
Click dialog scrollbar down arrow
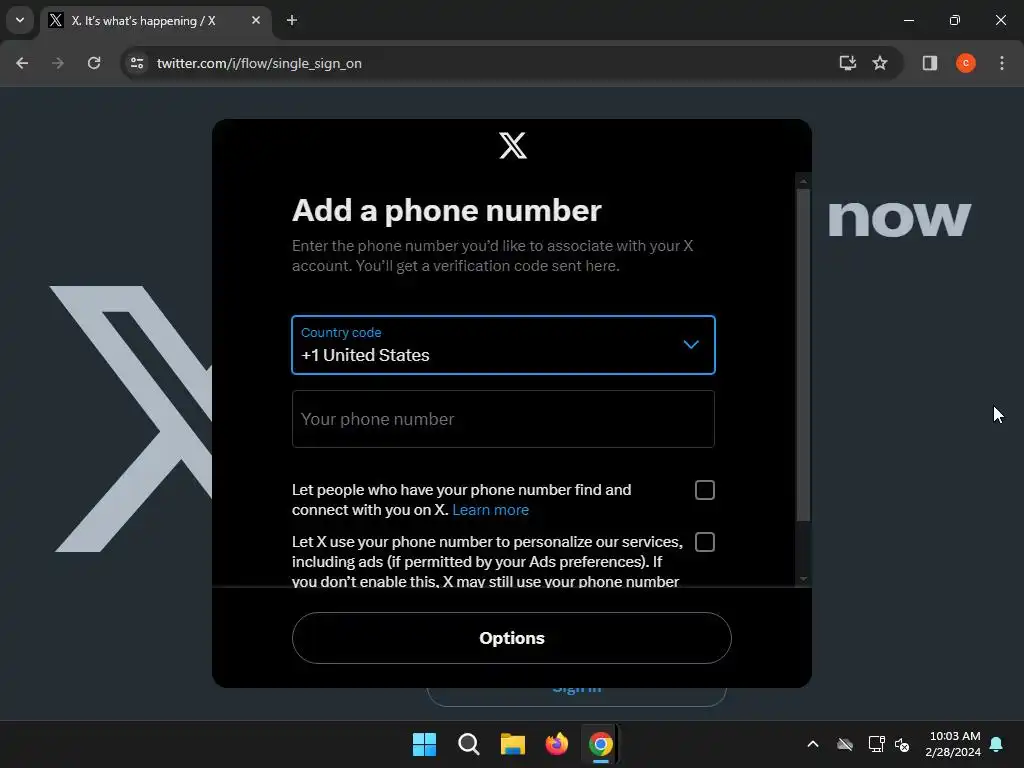coord(803,579)
